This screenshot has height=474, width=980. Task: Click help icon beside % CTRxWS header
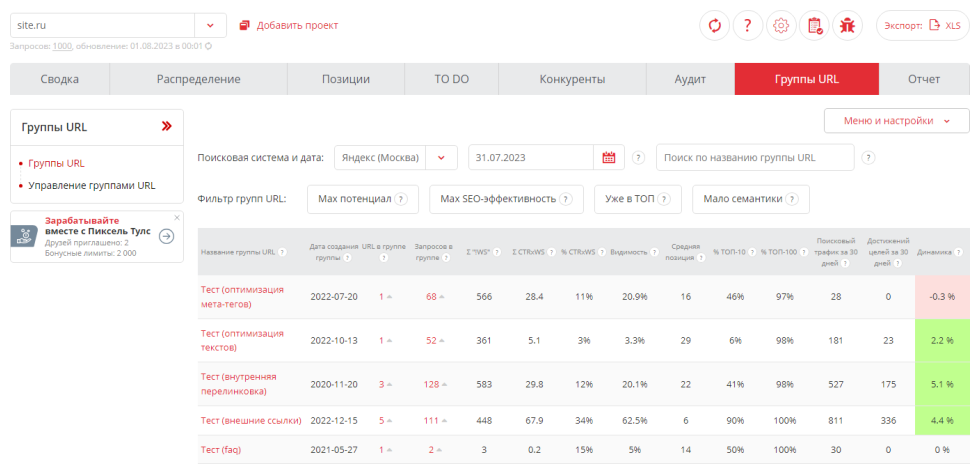click(x=602, y=252)
